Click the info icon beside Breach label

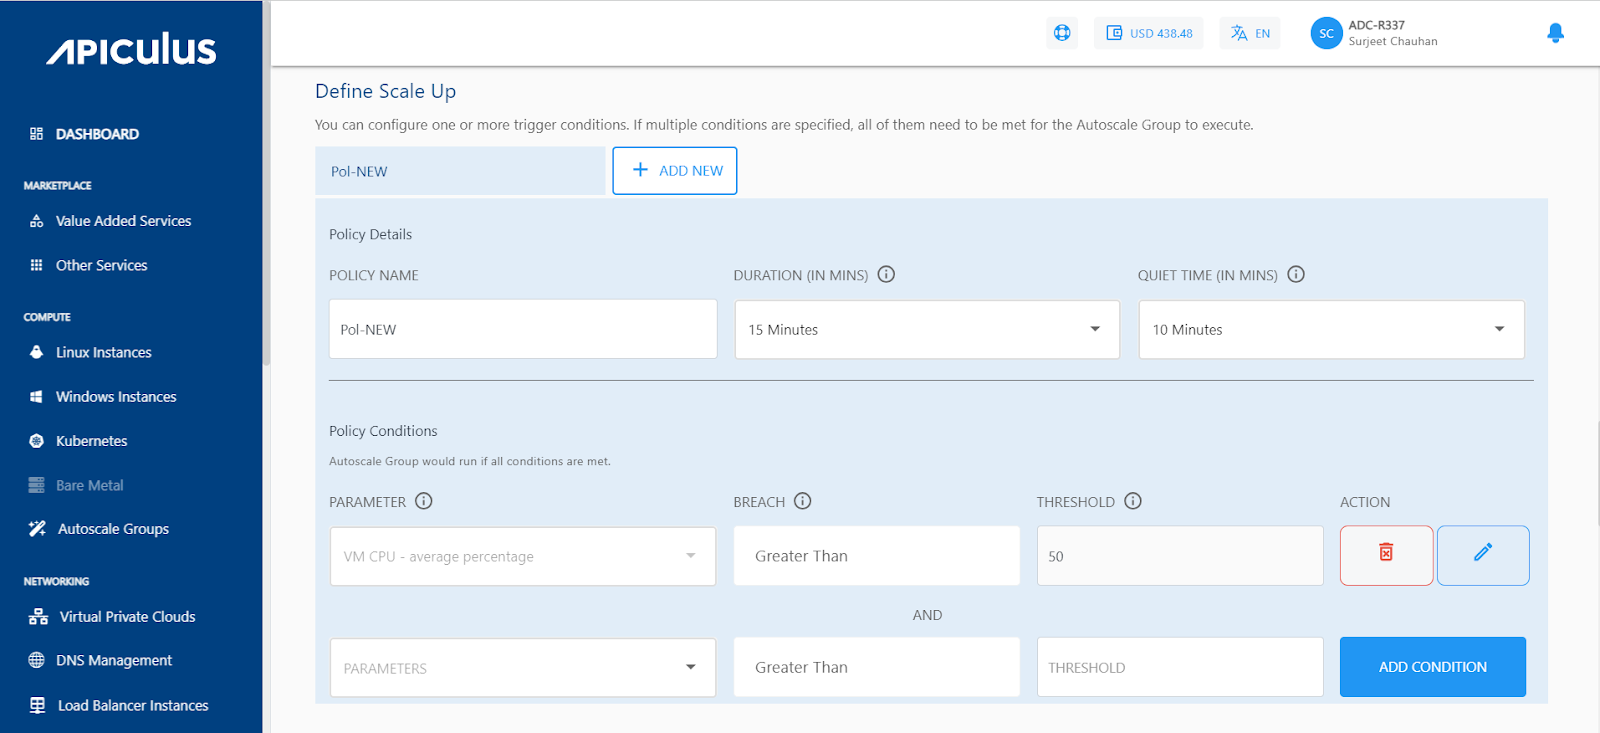point(803,501)
